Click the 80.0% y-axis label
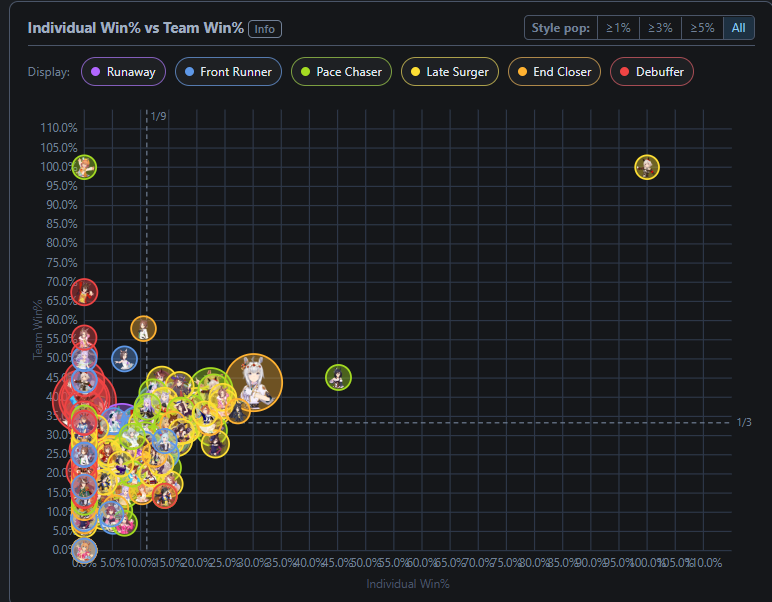The width and height of the screenshot is (772, 602). pos(62,243)
